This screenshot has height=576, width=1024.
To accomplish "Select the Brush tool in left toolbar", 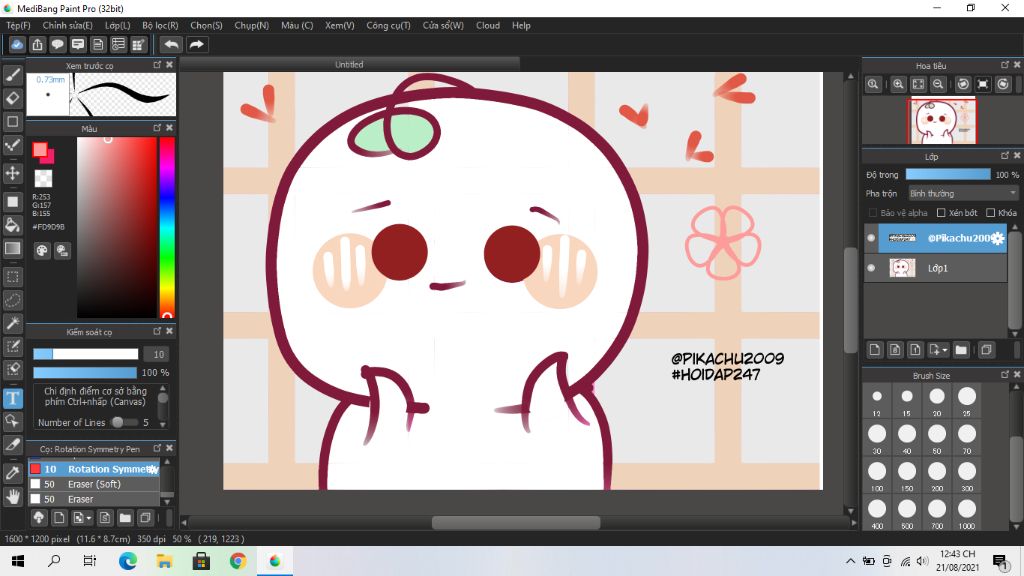I will point(12,75).
